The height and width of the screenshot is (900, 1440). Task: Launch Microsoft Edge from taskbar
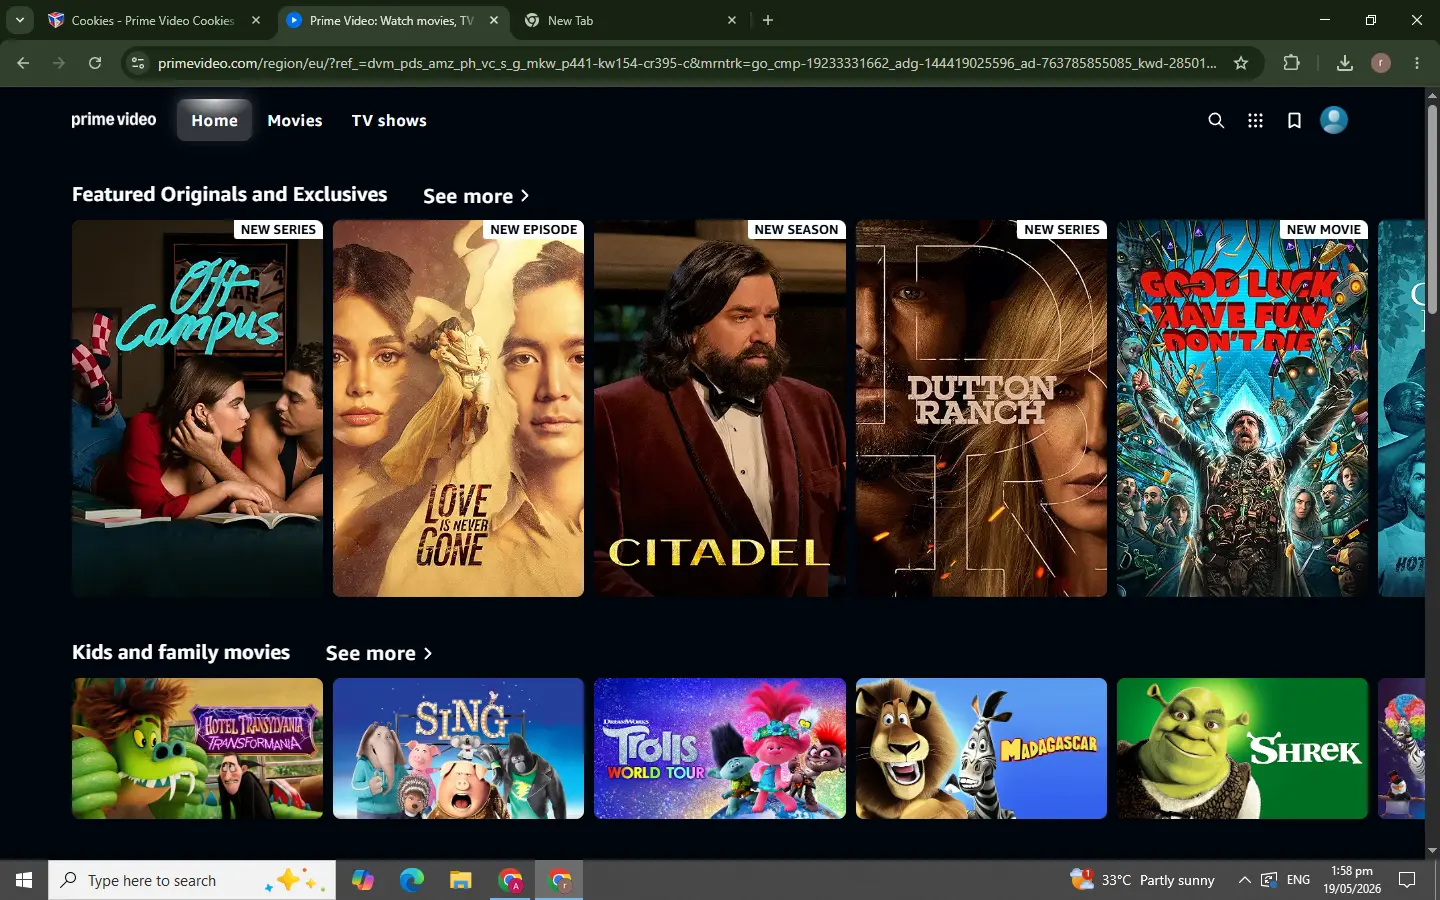(412, 880)
